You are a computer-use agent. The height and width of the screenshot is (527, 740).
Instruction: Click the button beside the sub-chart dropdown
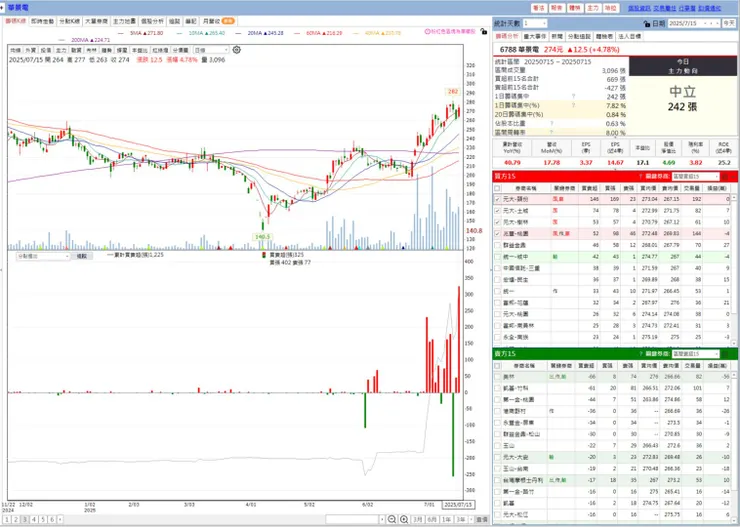(x=82, y=256)
